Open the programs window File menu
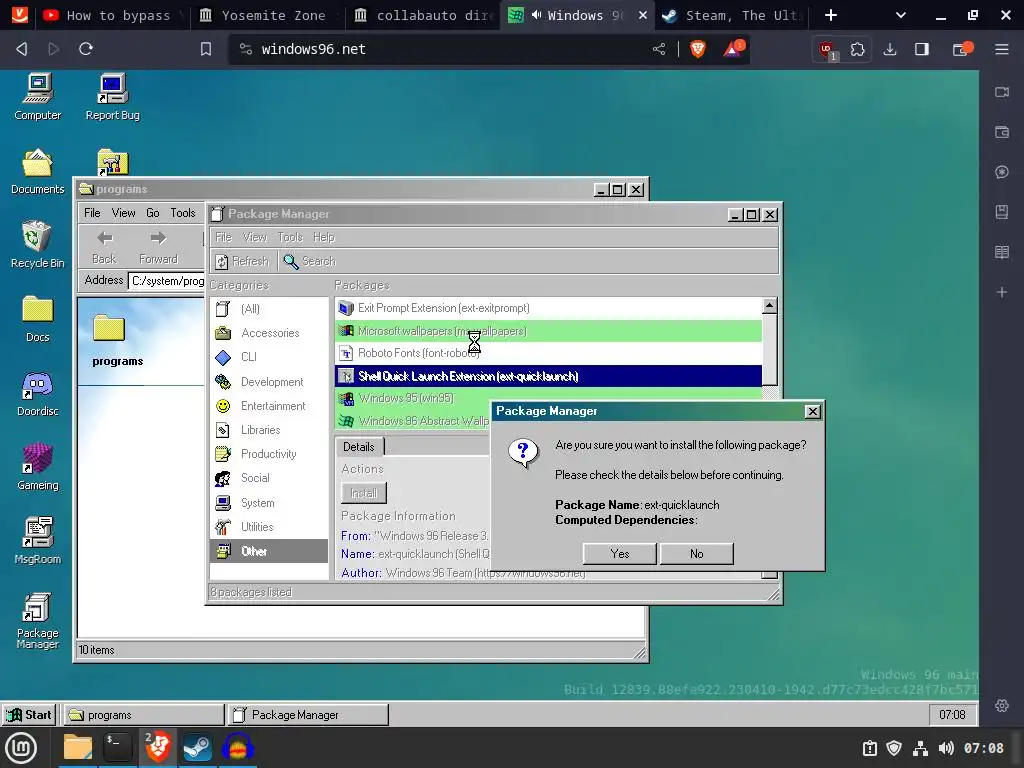The height and width of the screenshot is (768, 1024). pos(92,213)
